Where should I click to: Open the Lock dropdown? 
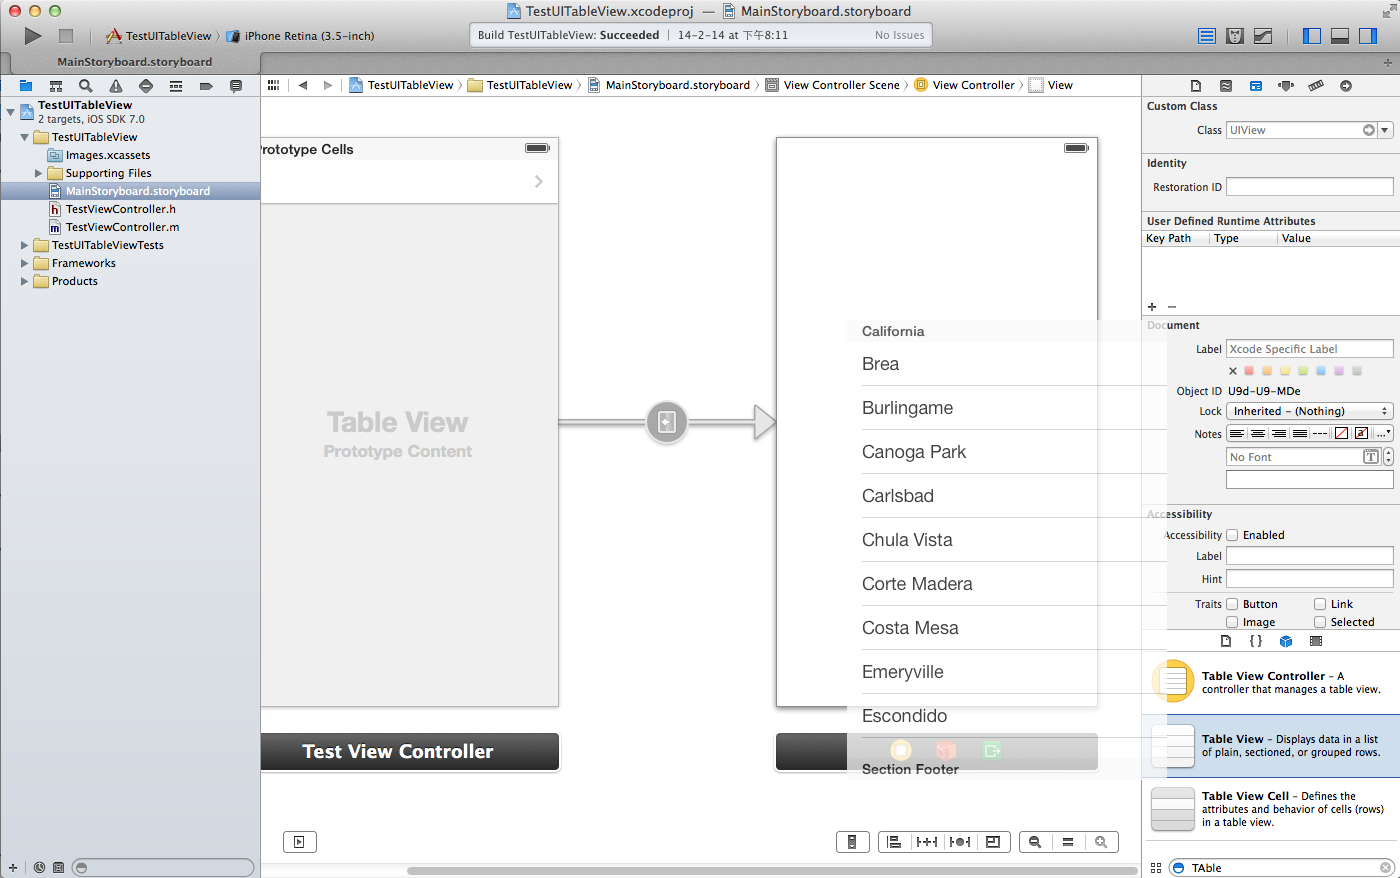pyautogui.click(x=1309, y=411)
